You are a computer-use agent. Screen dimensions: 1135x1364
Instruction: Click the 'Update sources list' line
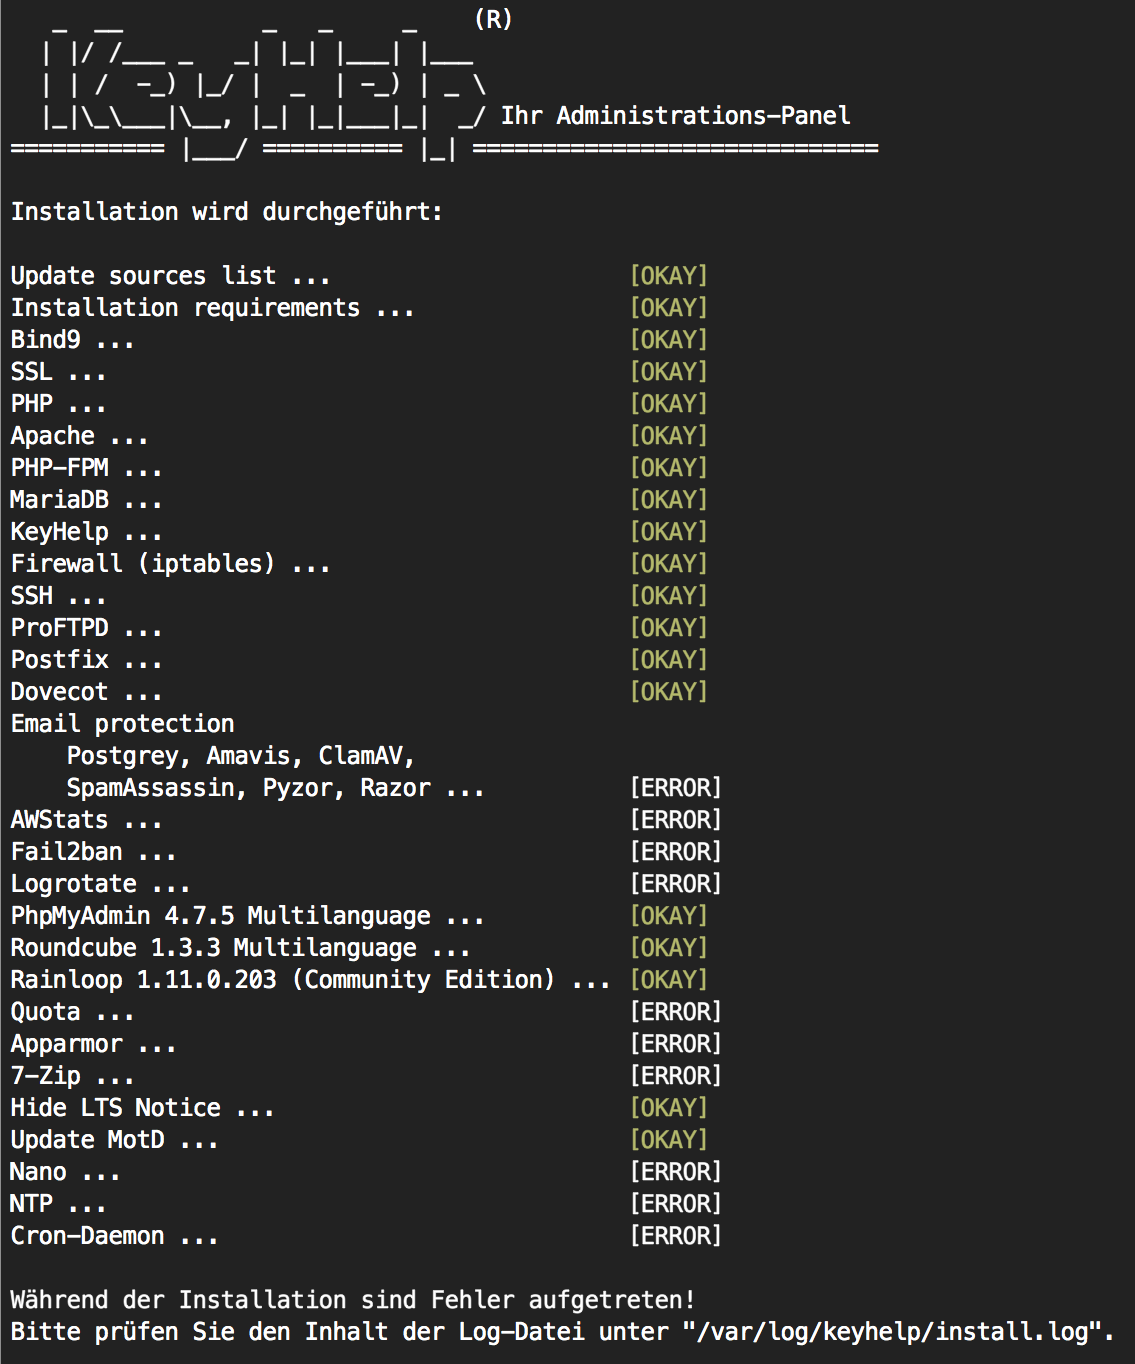(x=170, y=276)
